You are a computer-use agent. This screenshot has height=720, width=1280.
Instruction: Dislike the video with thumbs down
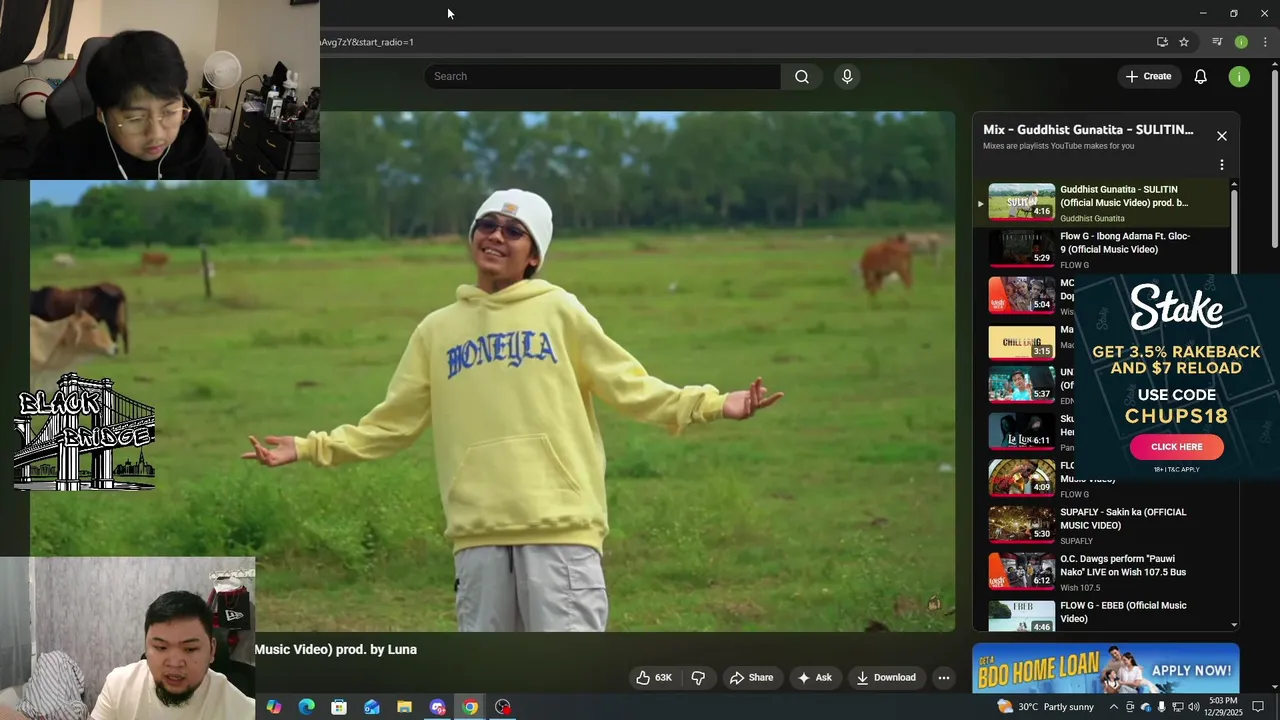click(698, 678)
